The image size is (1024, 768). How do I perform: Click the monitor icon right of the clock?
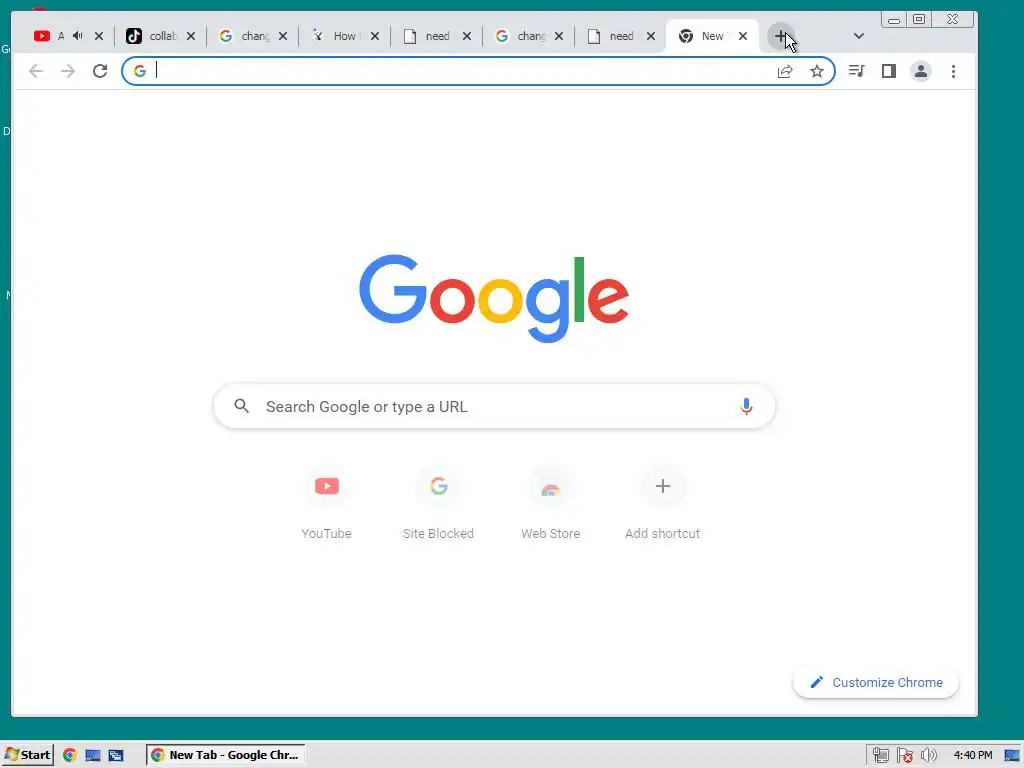(x=1012, y=756)
